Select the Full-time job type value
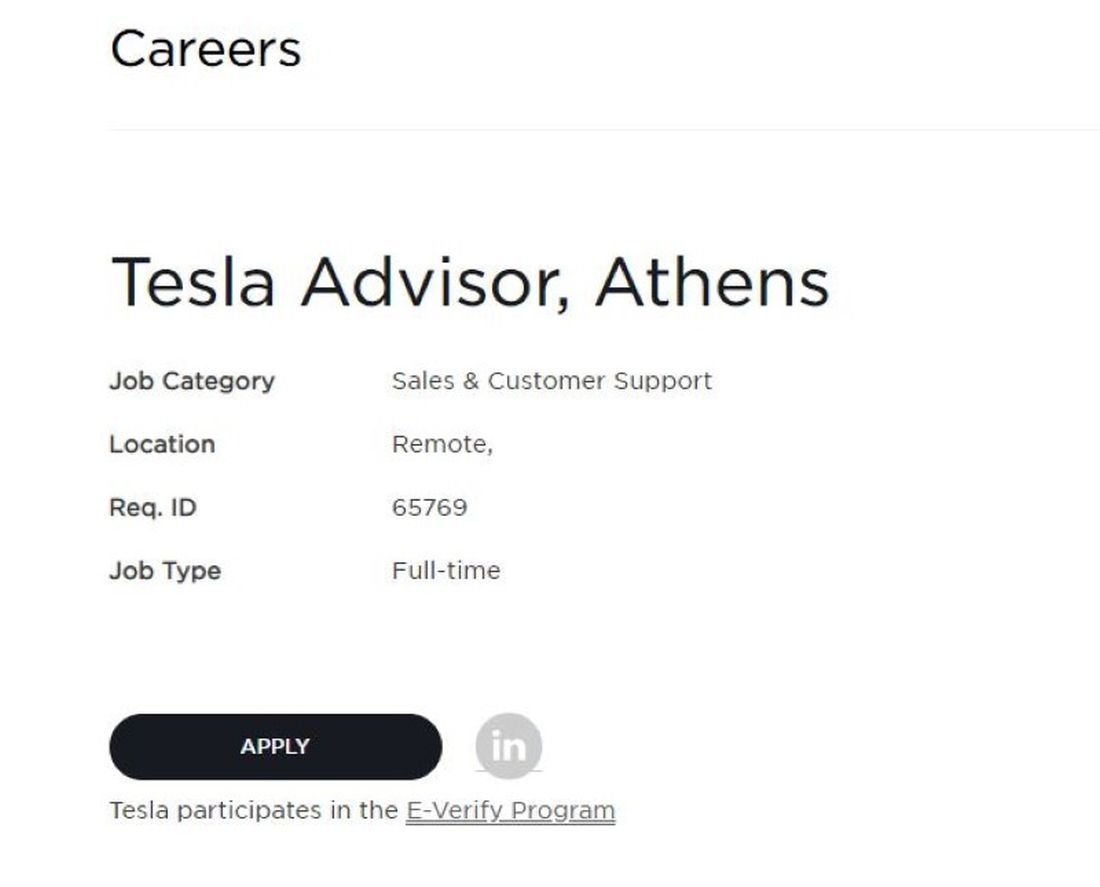The width and height of the screenshot is (1100, 887). [x=446, y=571]
